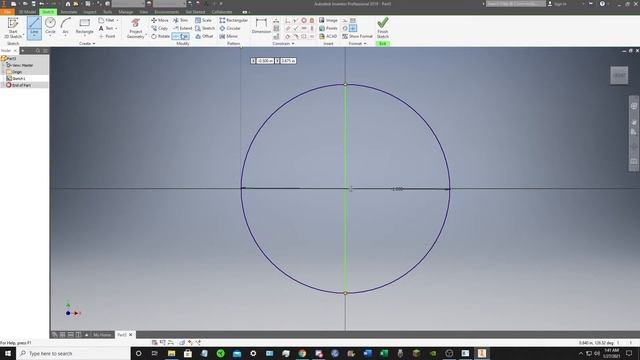Click the FRONT ViewCube face
The width and height of the screenshot is (640, 360).
point(619,75)
